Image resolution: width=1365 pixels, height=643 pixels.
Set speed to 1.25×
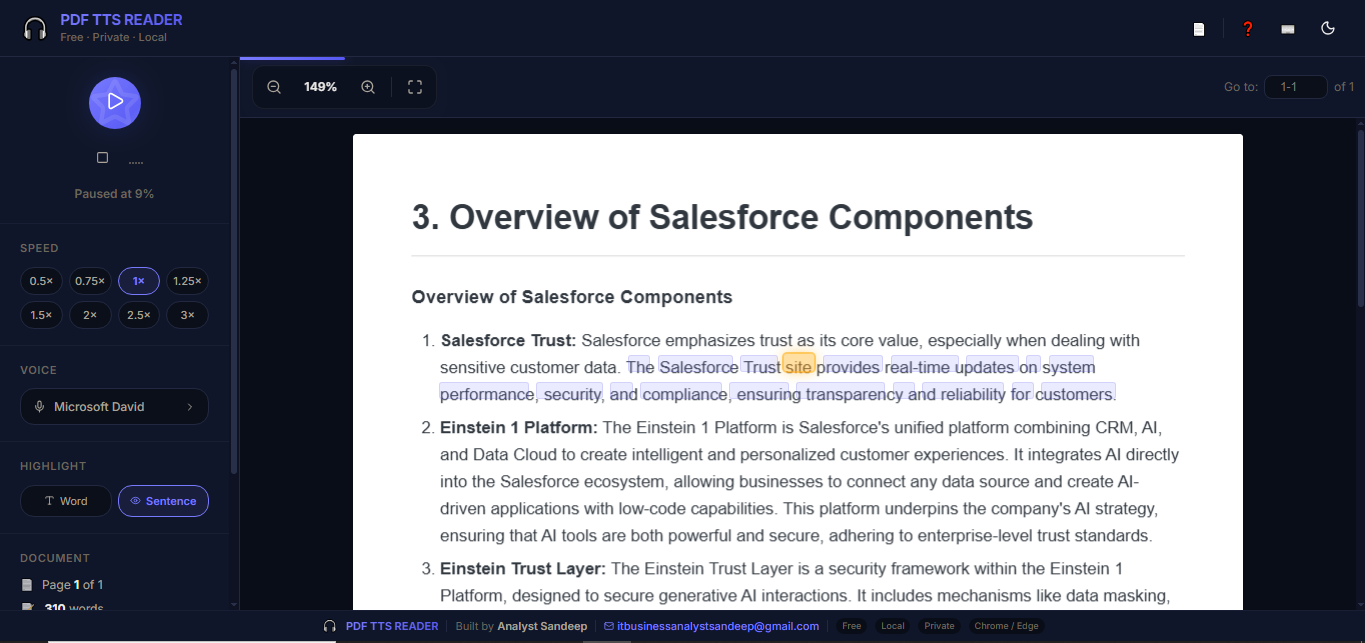click(187, 281)
